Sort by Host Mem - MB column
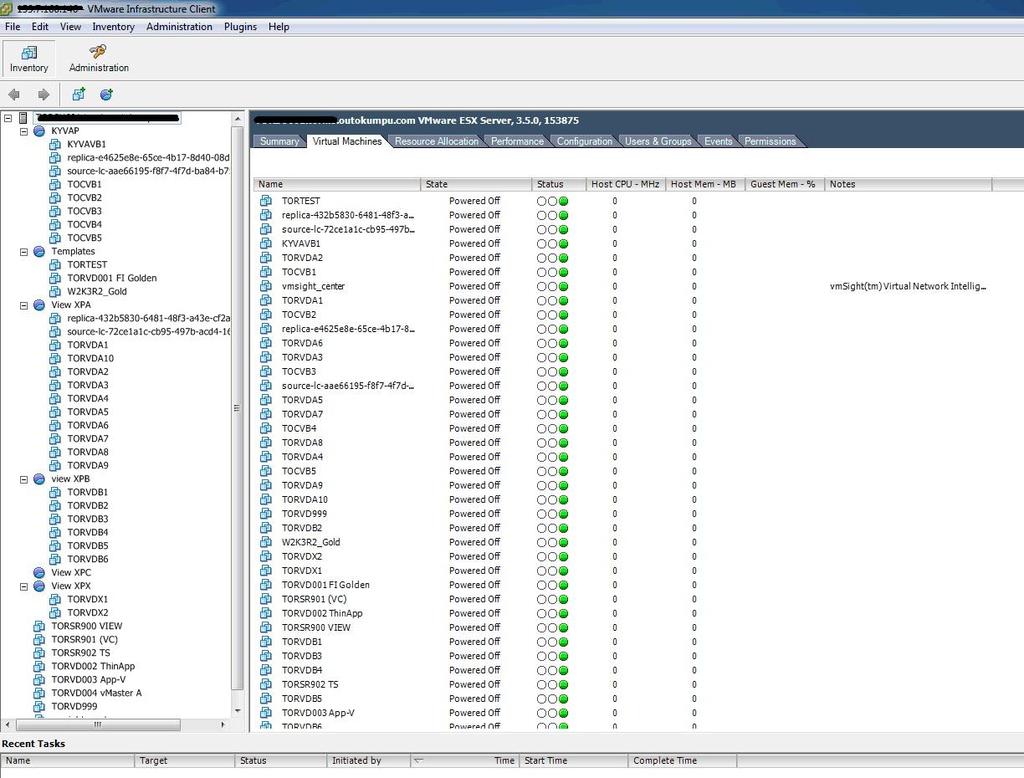The width and height of the screenshot is (1024, 778). click(703, 184)
